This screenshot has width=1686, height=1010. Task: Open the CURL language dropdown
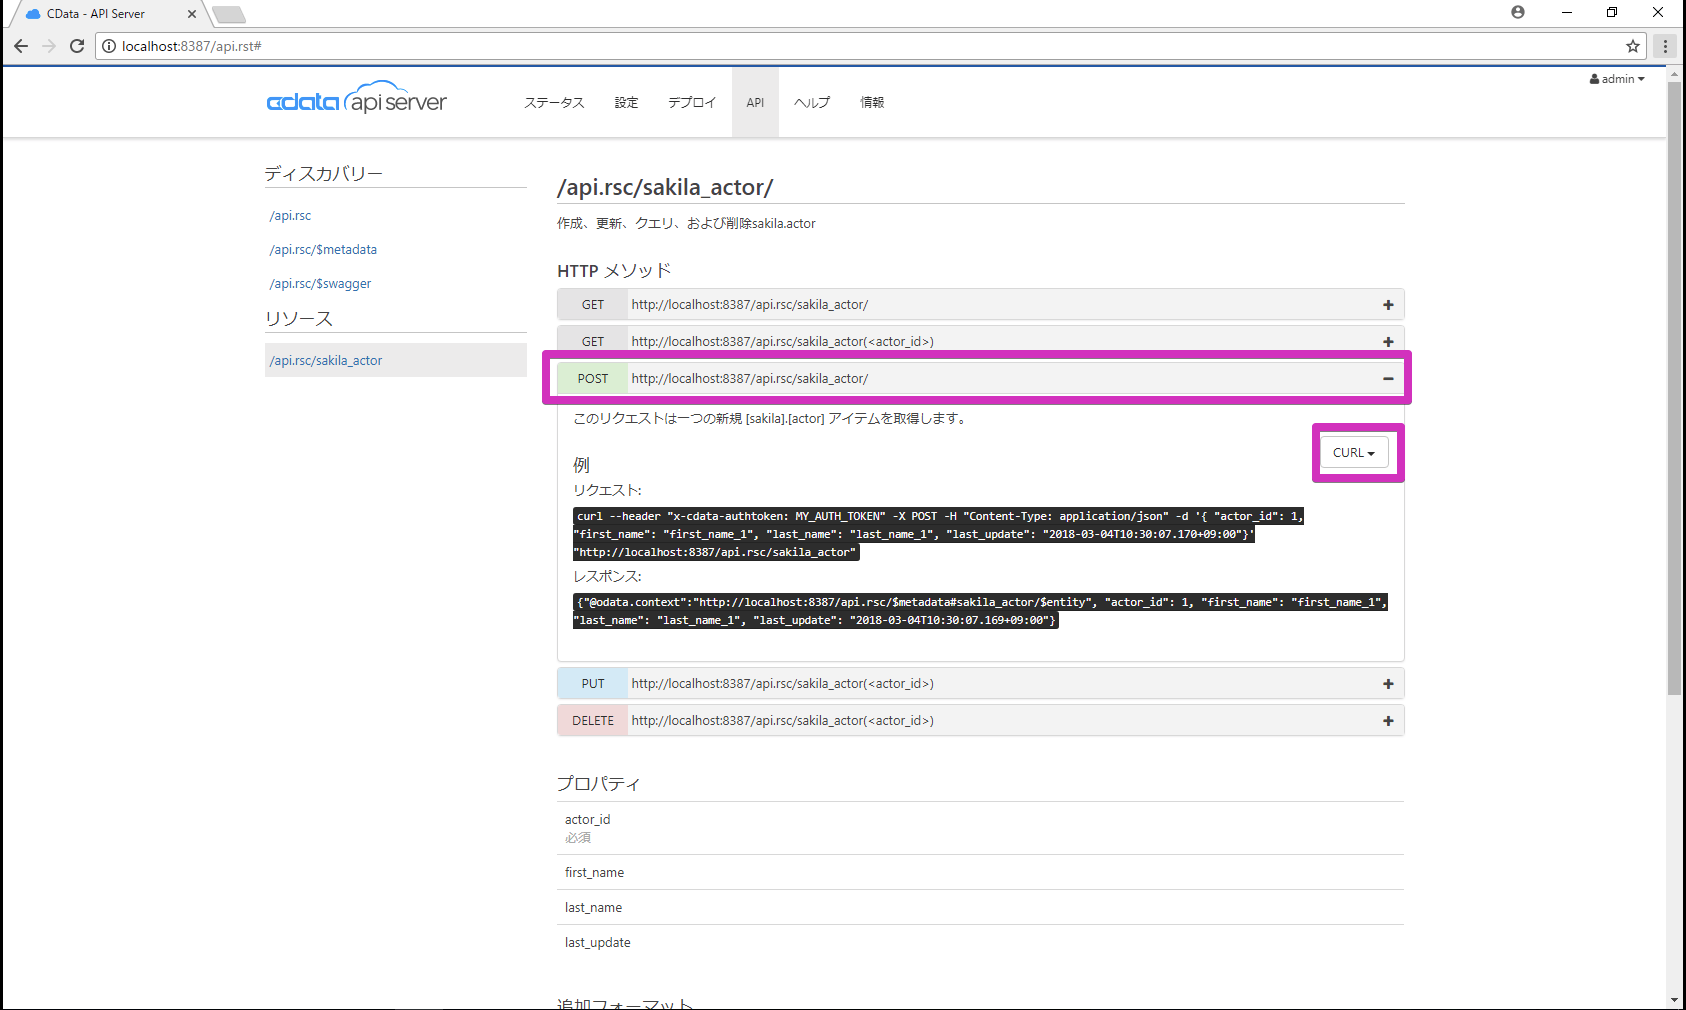pyautogui.click(x=1354, y=453)
